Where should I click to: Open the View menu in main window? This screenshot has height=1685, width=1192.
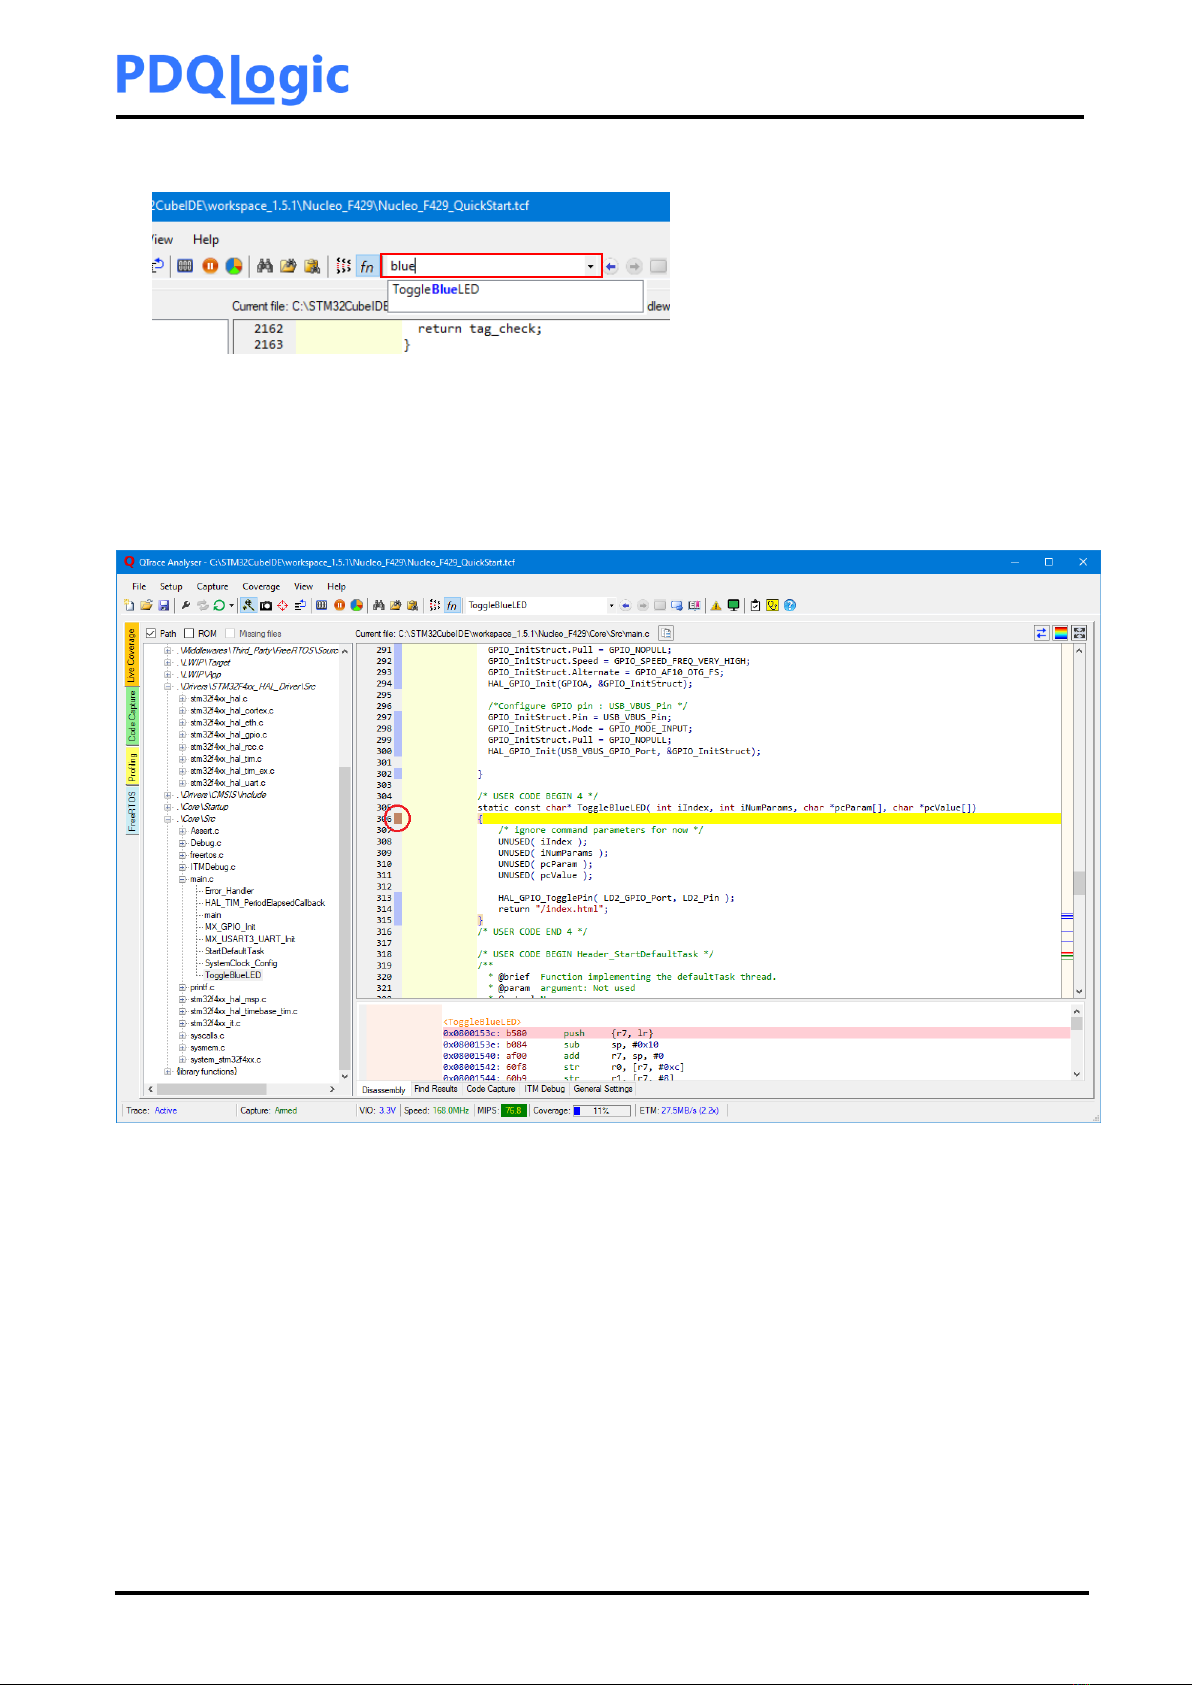(x=304, y=587)
